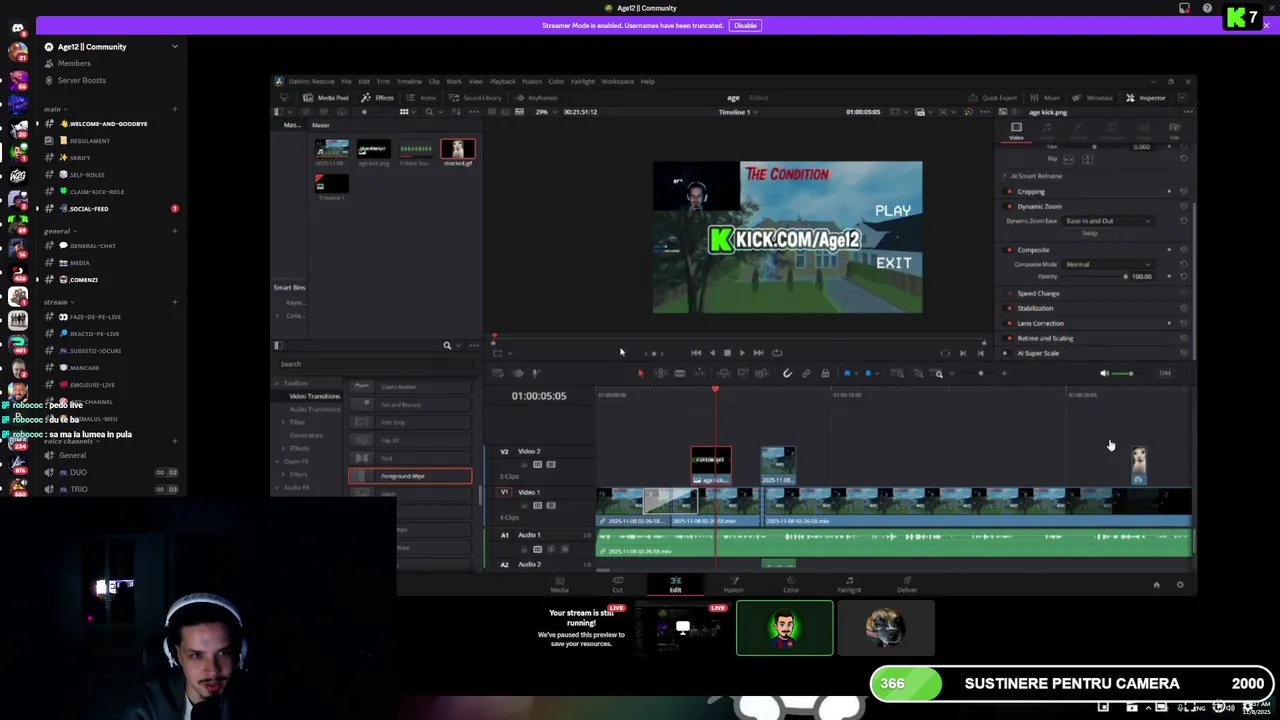Screen dimensions: 1280x720
Task: Open the Members entry in Discord sidebar
Action: click(74, 63)
